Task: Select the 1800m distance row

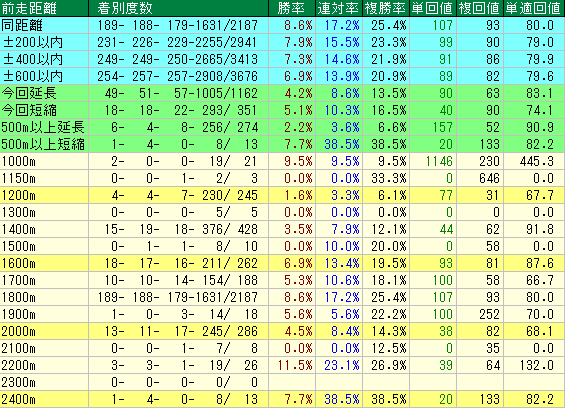Action: point(282,297)
